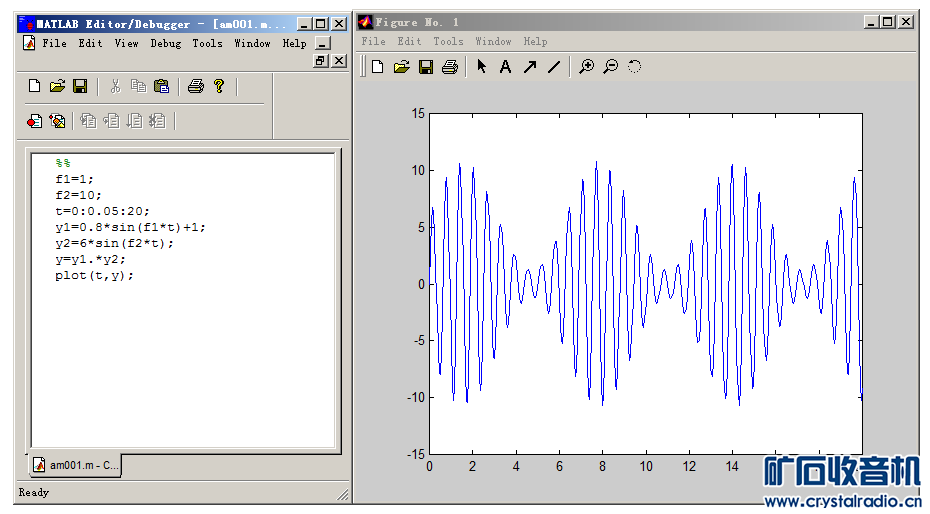
Task: Save the figure using Figure toolbar disk icon
Action: click(x=425, y=67)
